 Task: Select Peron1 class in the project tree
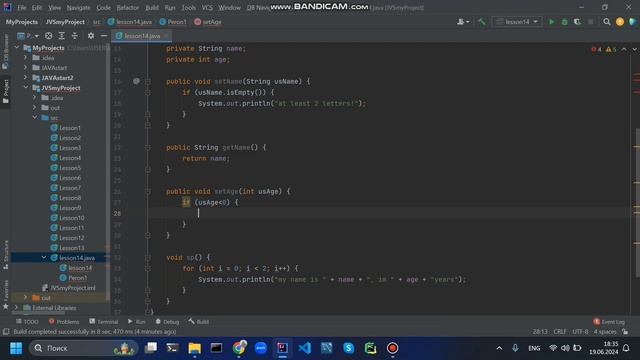pos(73,278)
